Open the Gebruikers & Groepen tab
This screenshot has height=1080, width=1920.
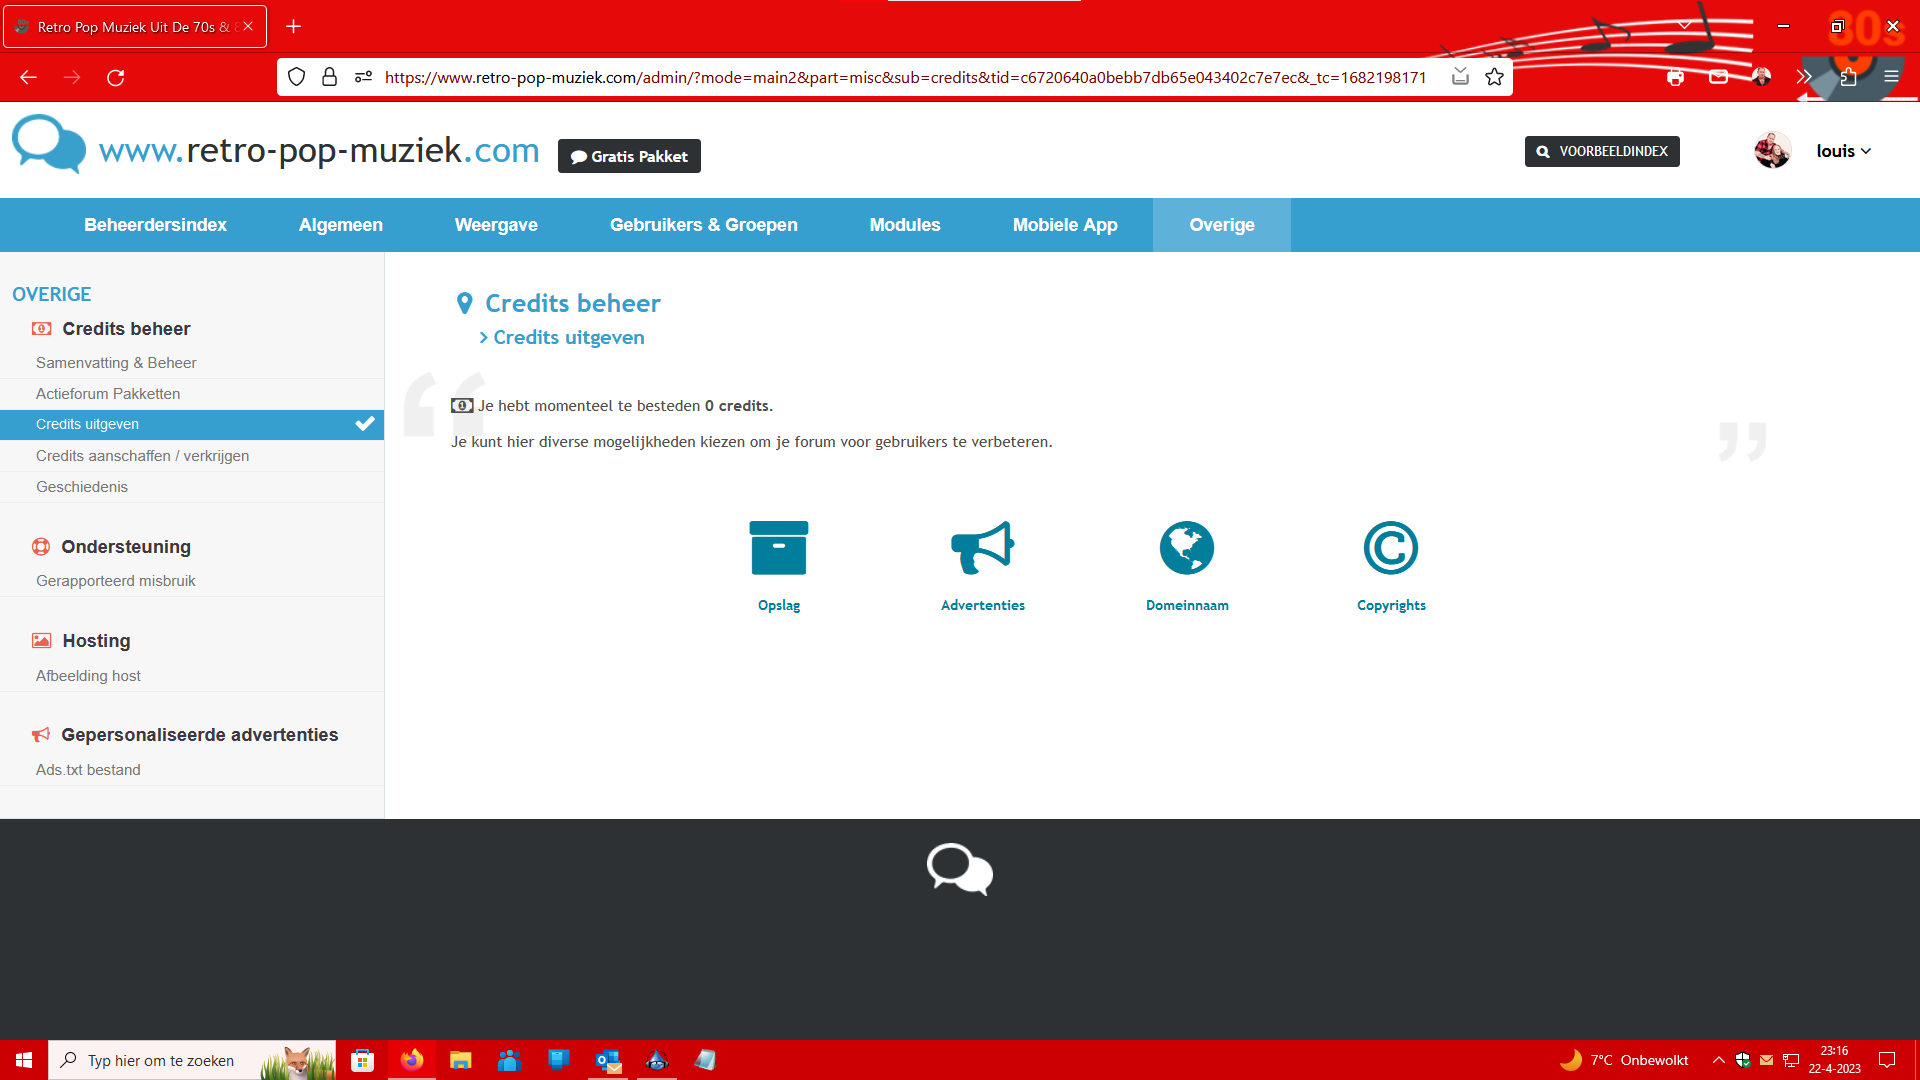[x=703, y=225]
